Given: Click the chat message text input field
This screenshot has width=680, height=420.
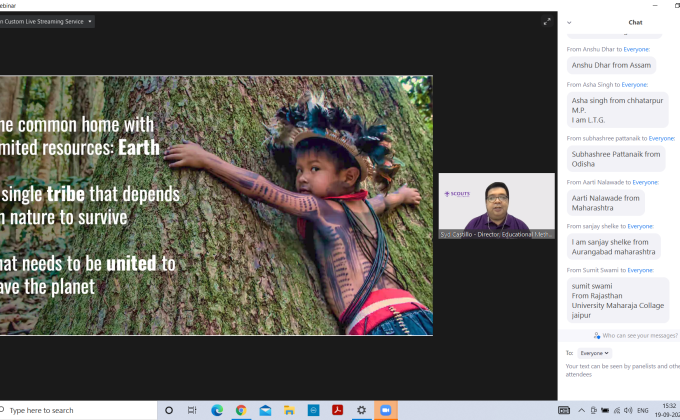Looking at the screenshot, I should coord(620,370).
